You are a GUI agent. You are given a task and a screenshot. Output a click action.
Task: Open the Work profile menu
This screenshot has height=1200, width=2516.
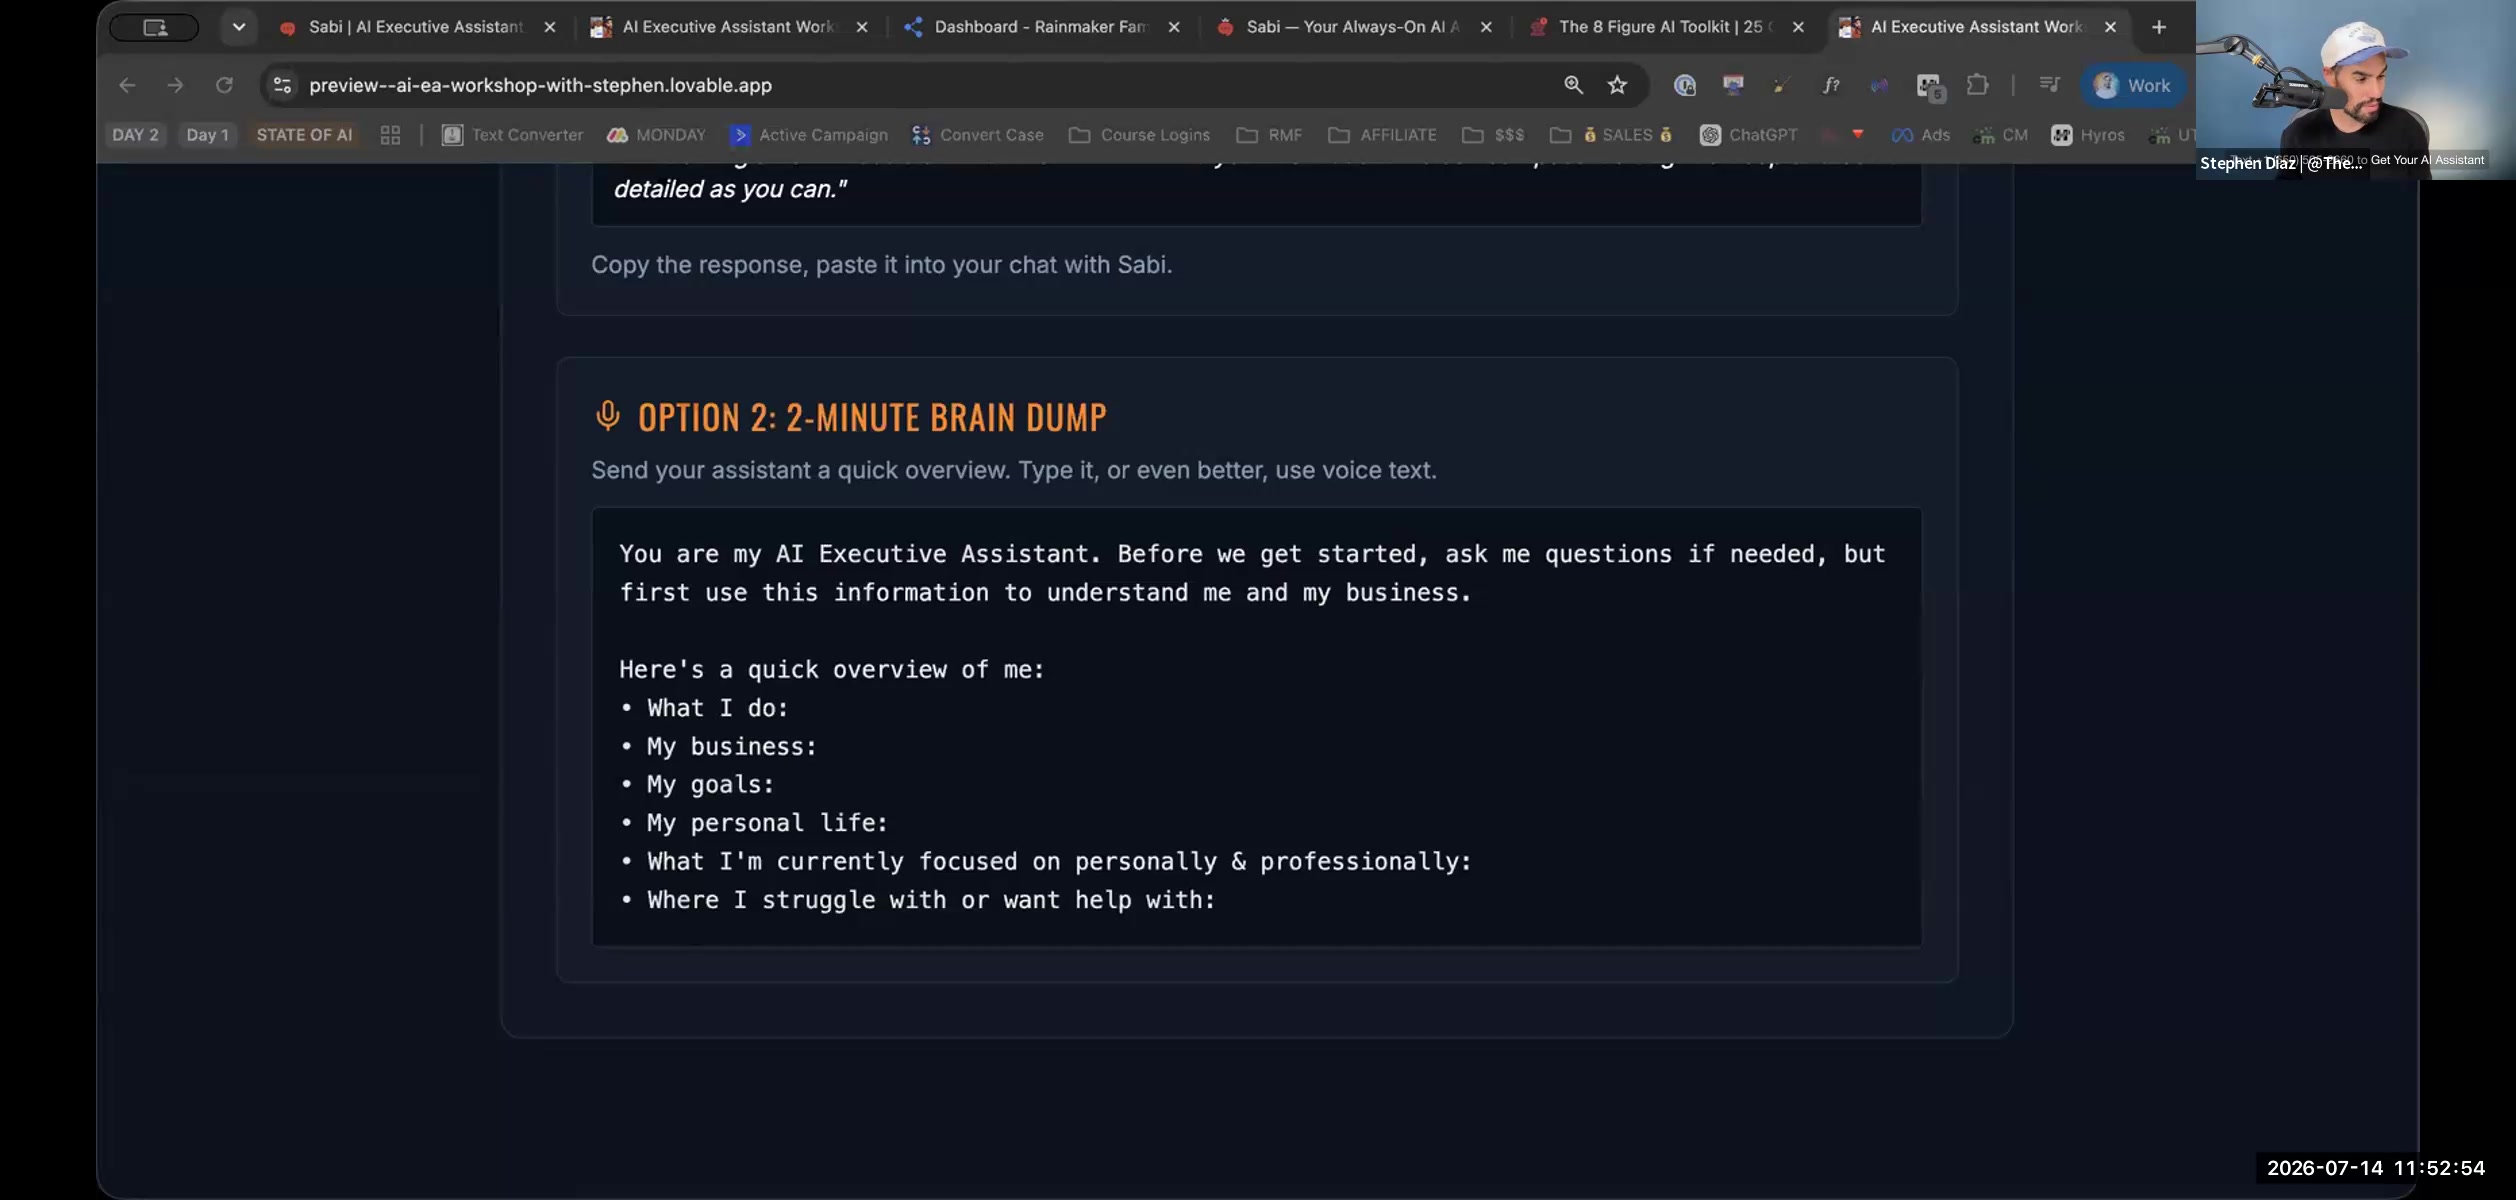tap(2132, 86)
